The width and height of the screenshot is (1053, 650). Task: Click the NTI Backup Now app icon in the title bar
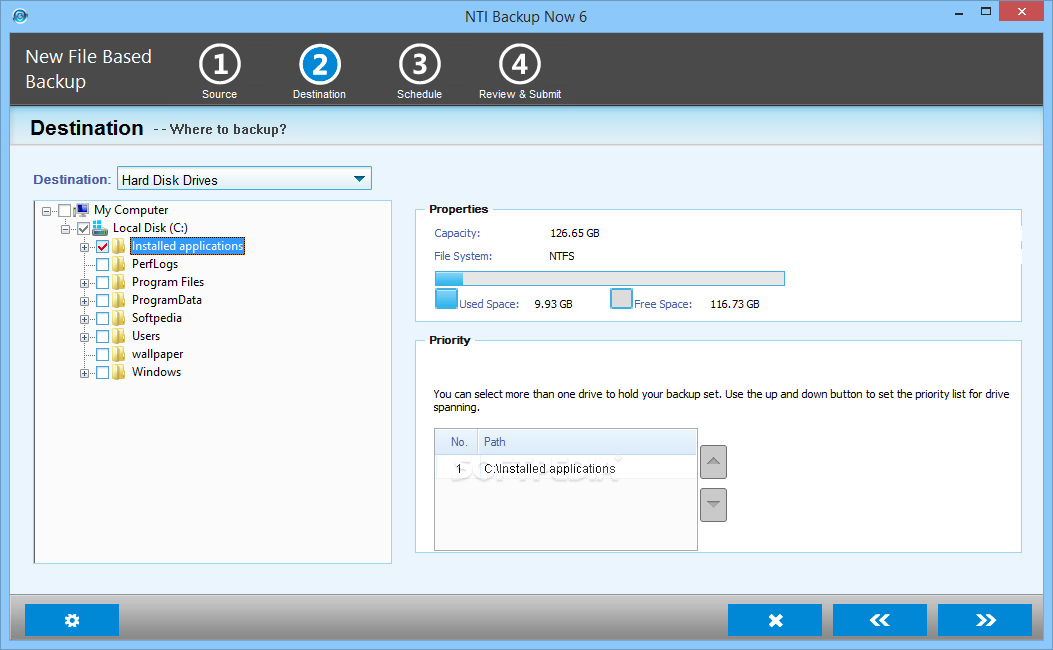(x=20, y=15)
